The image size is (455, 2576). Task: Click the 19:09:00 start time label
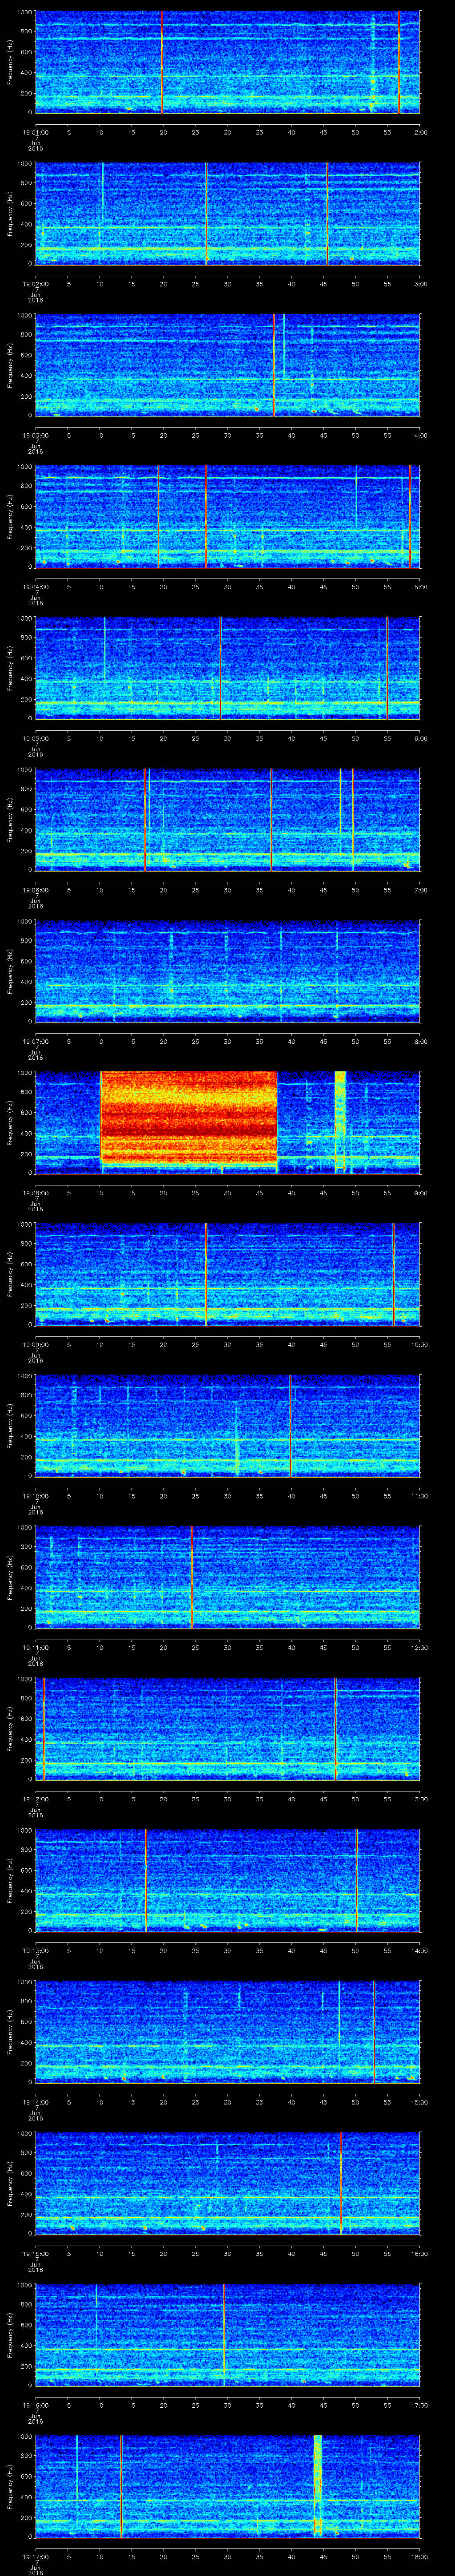(35, 1343)
